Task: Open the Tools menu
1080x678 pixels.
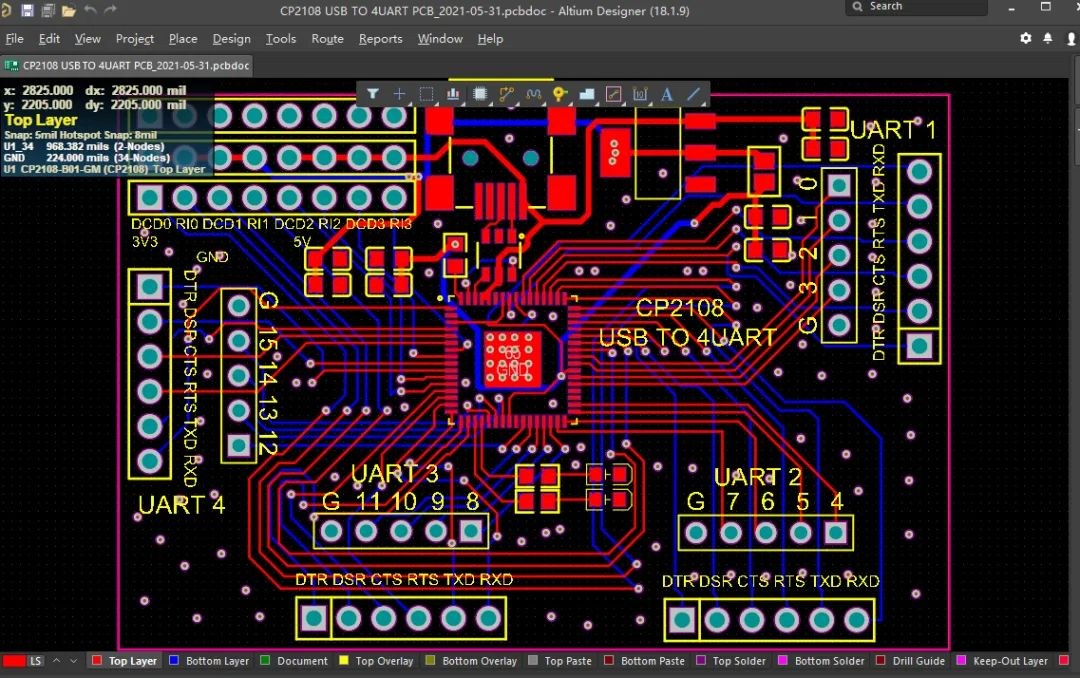Action: (x=281, y=39)
